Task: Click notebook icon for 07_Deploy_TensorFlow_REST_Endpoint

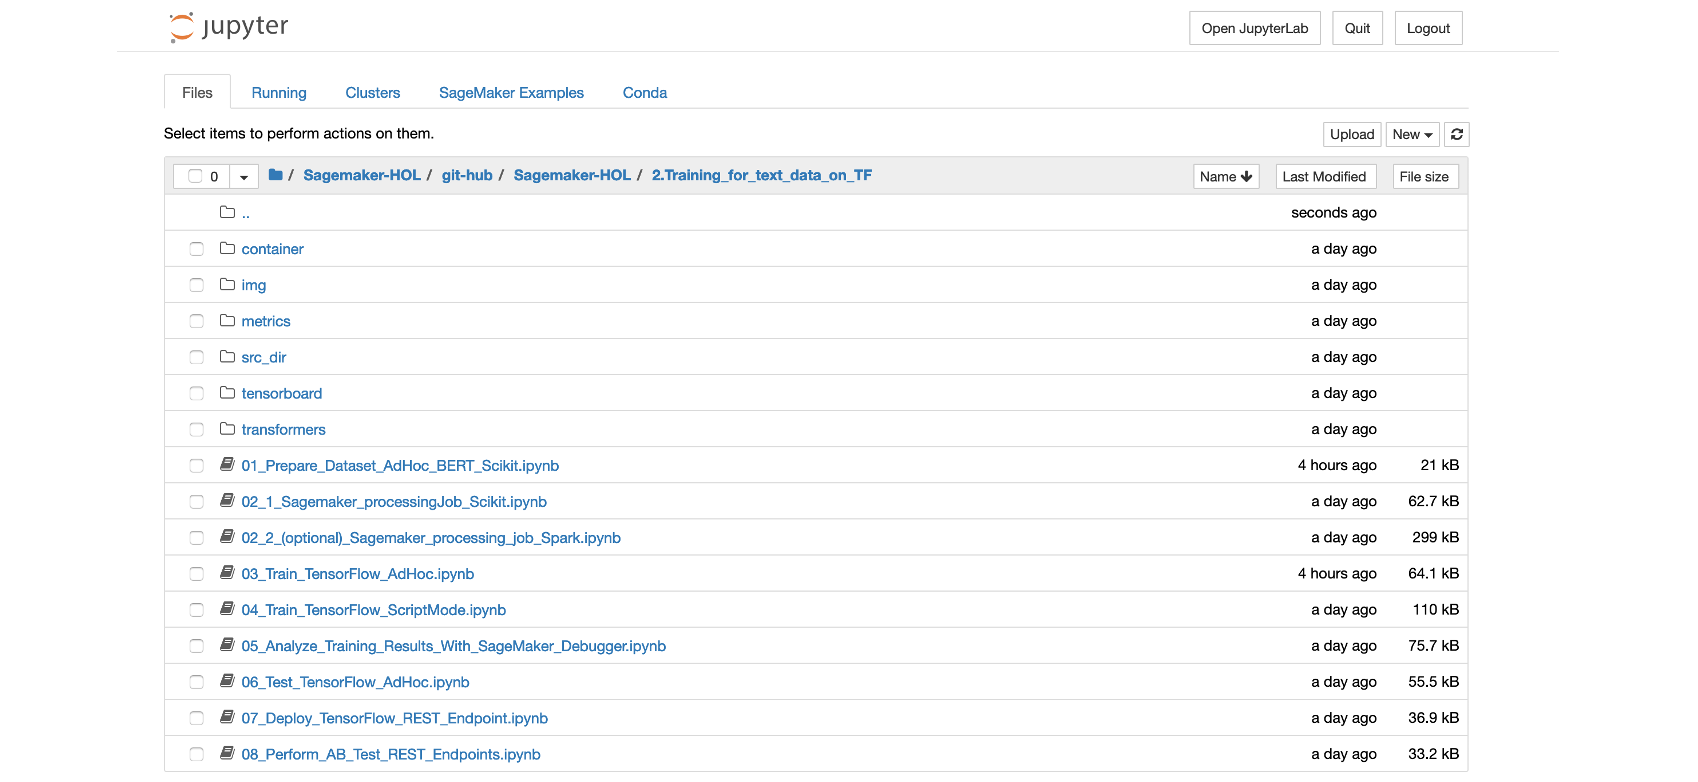Action: click(x=227, y=717)
